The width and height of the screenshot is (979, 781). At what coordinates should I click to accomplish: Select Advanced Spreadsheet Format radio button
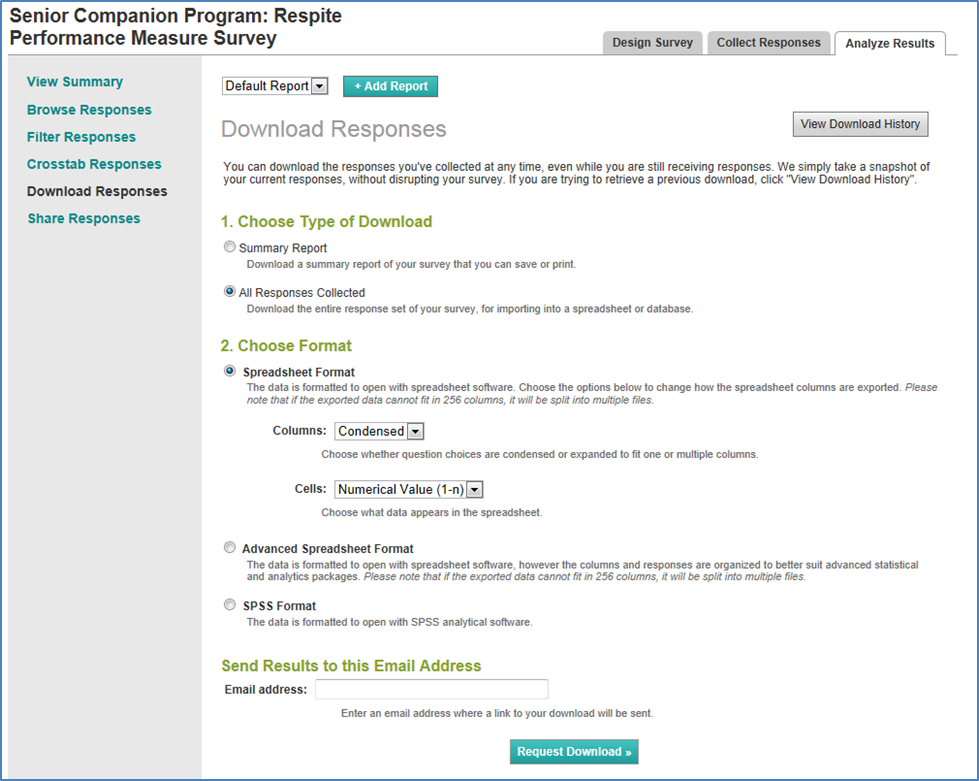[230, 548]
